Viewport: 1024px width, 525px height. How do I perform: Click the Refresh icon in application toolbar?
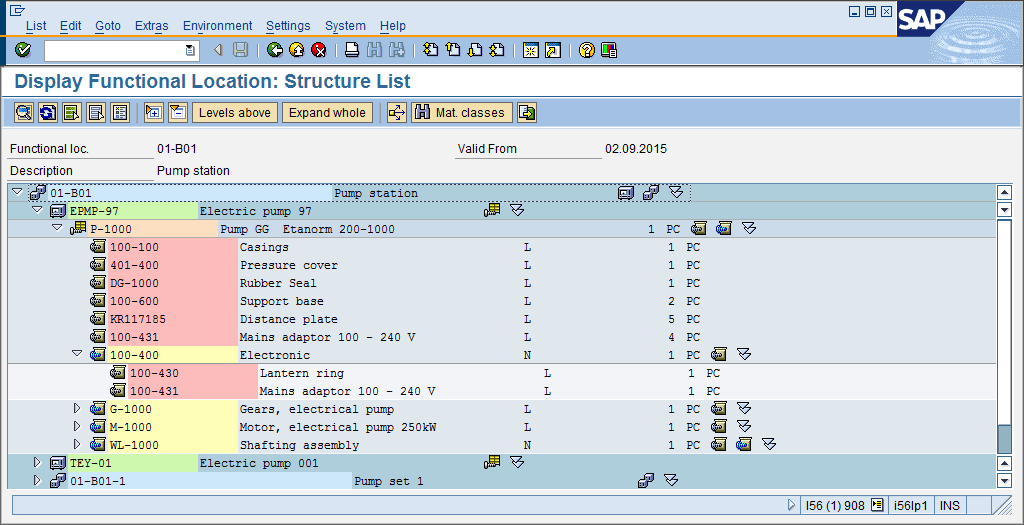(x=48, y=112)
